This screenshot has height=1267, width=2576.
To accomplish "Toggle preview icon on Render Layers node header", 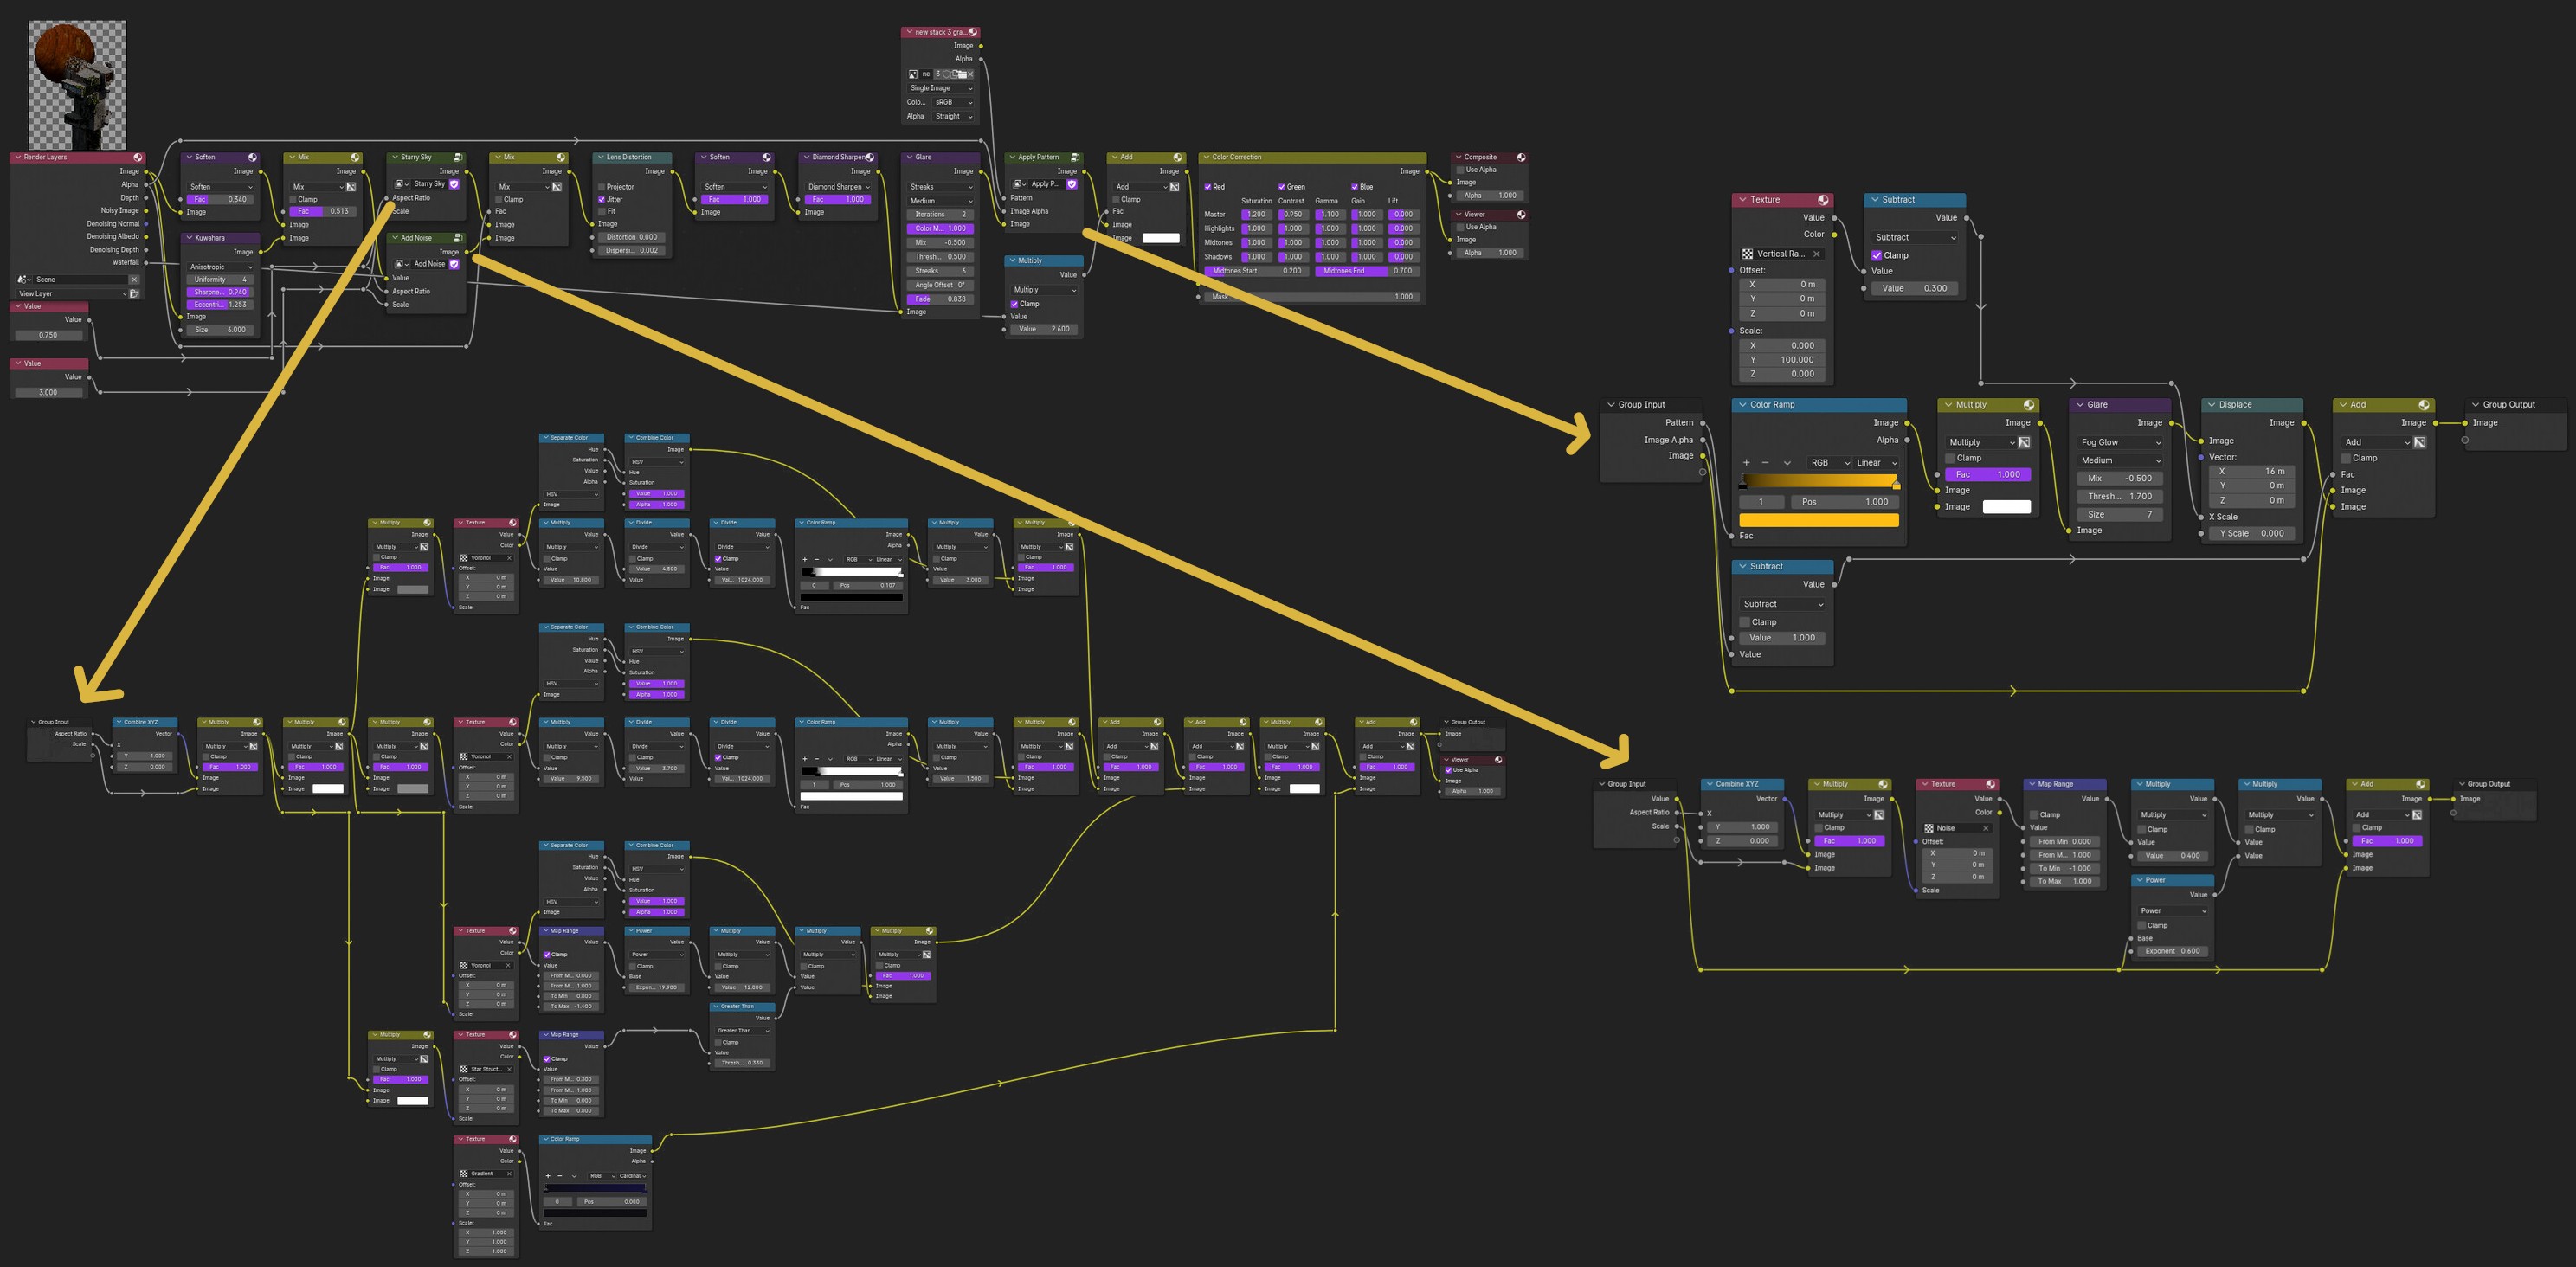I will point(138,158).
